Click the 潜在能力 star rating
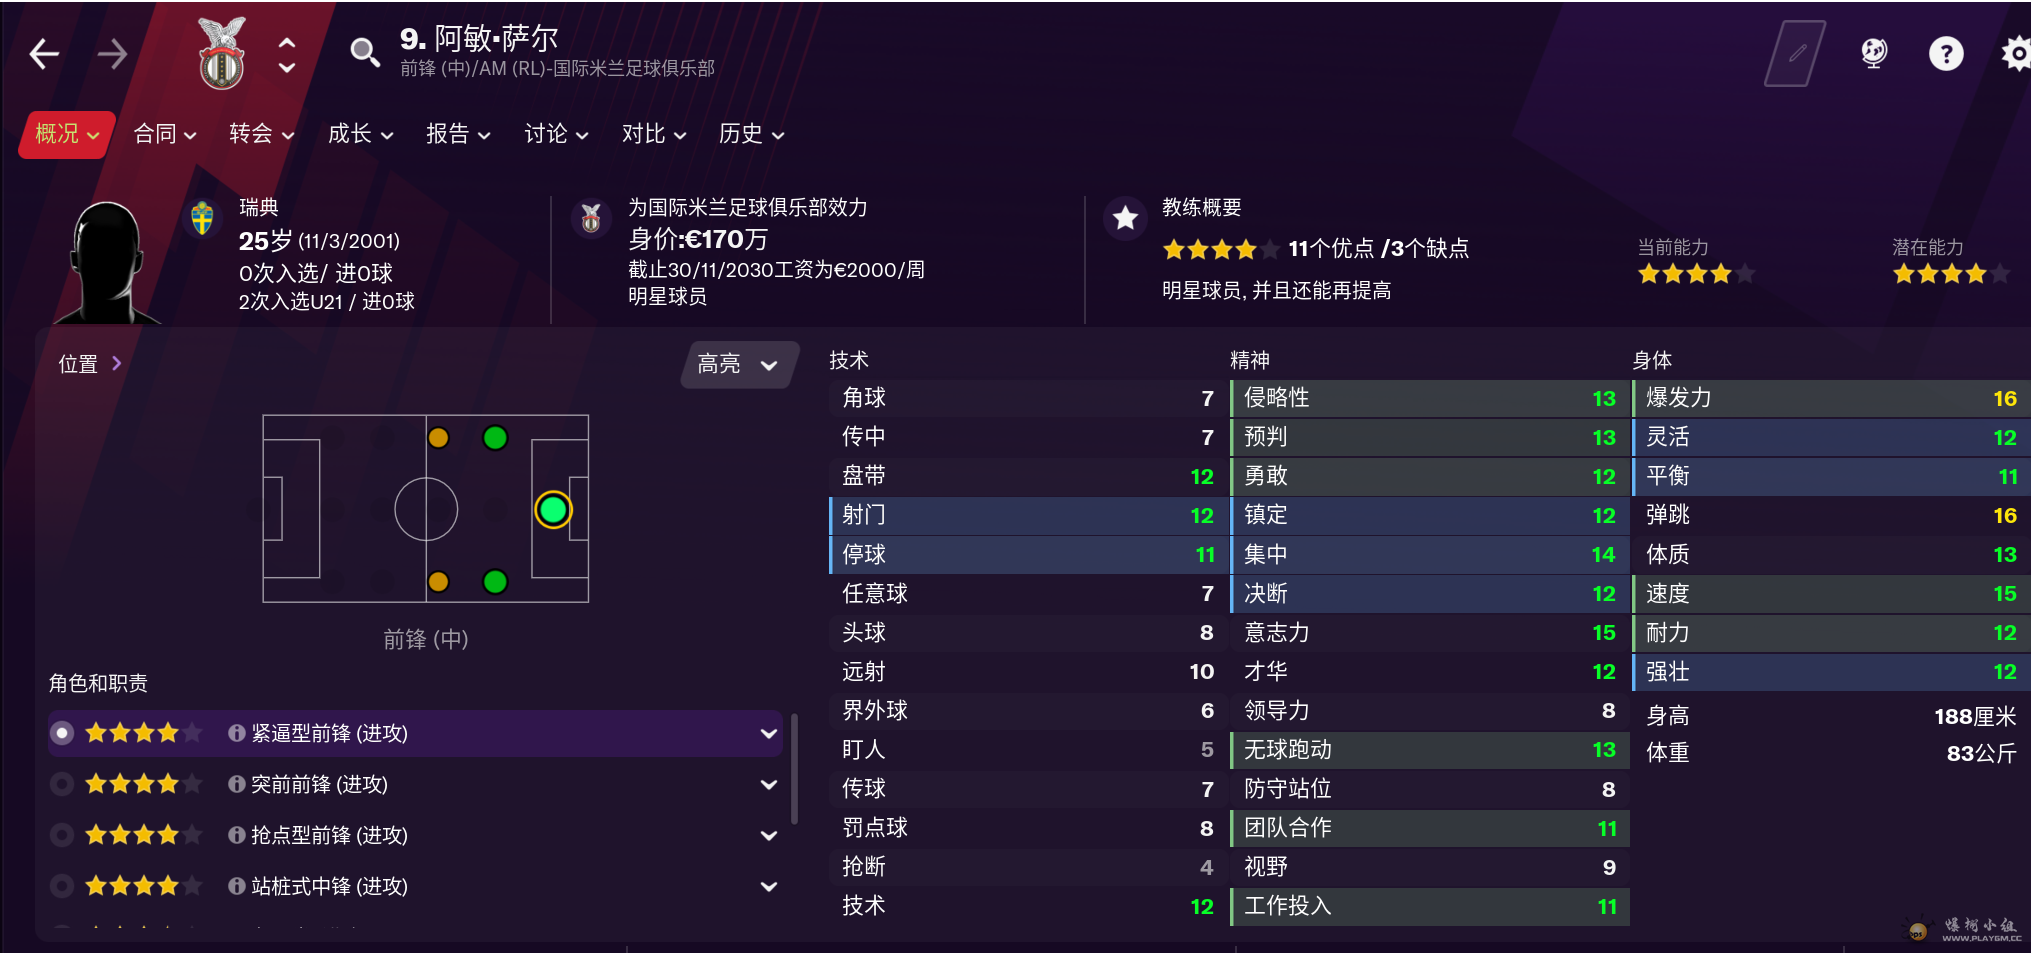The image size is (2031, 953). coord(1951,274)
